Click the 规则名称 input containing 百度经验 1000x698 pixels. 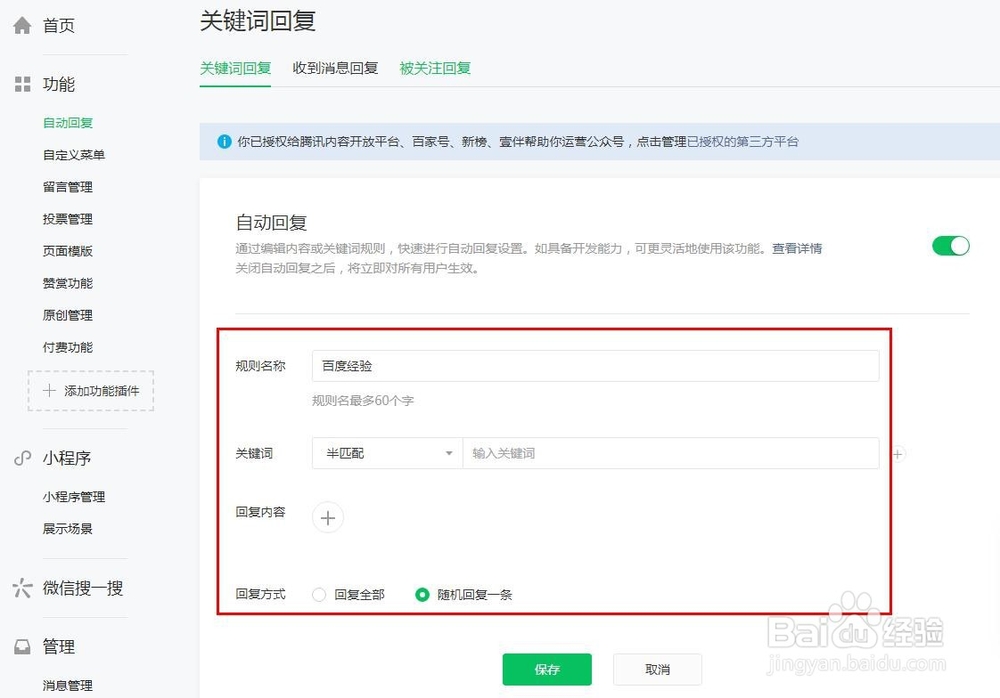595,365
